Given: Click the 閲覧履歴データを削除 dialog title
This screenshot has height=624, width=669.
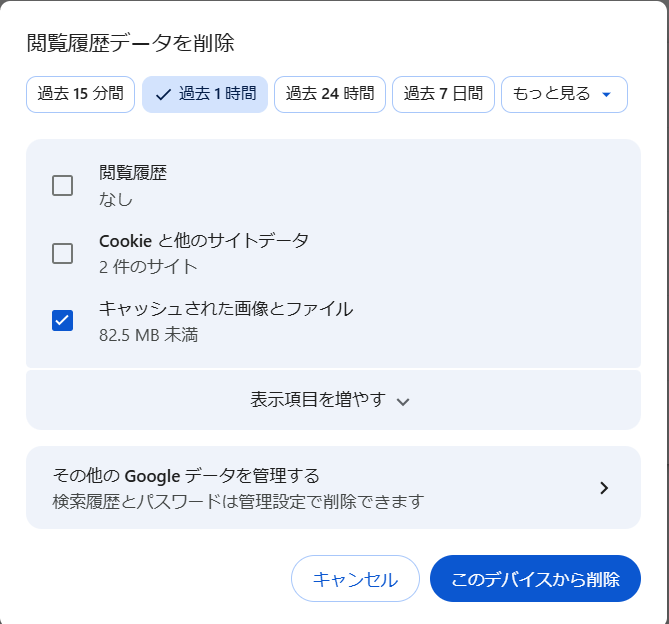Looking at the screenshot, I should pyautogui.click(x=130, y=43).
